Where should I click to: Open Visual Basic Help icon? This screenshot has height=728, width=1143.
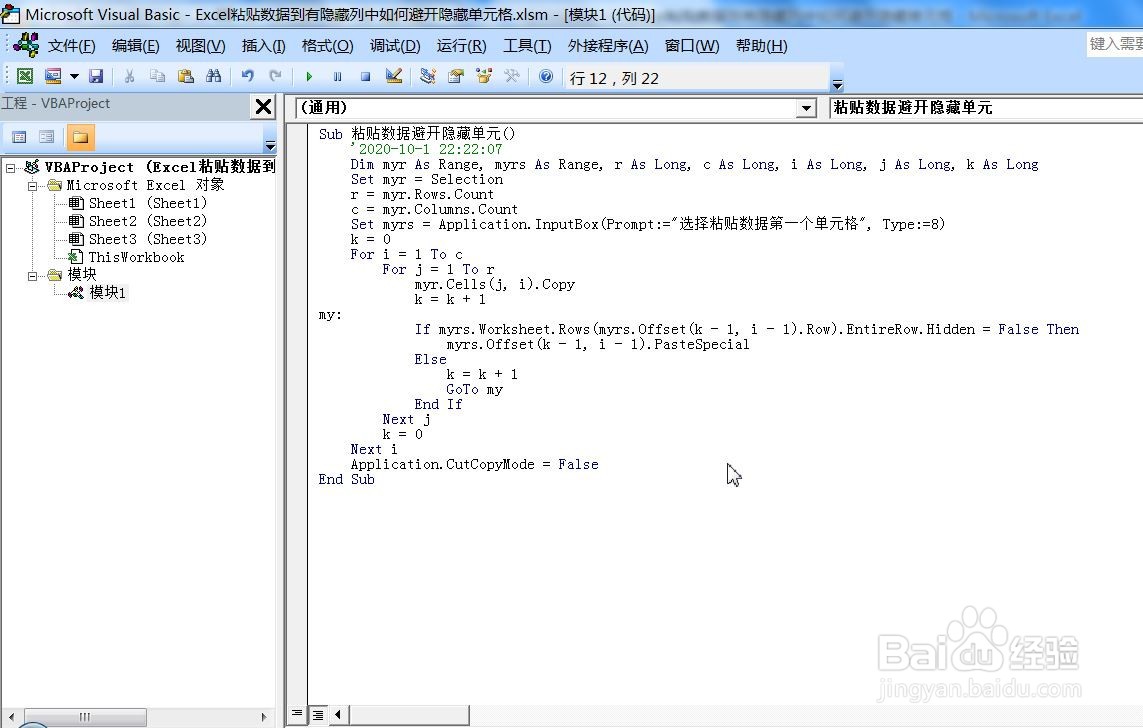(546, 76)
